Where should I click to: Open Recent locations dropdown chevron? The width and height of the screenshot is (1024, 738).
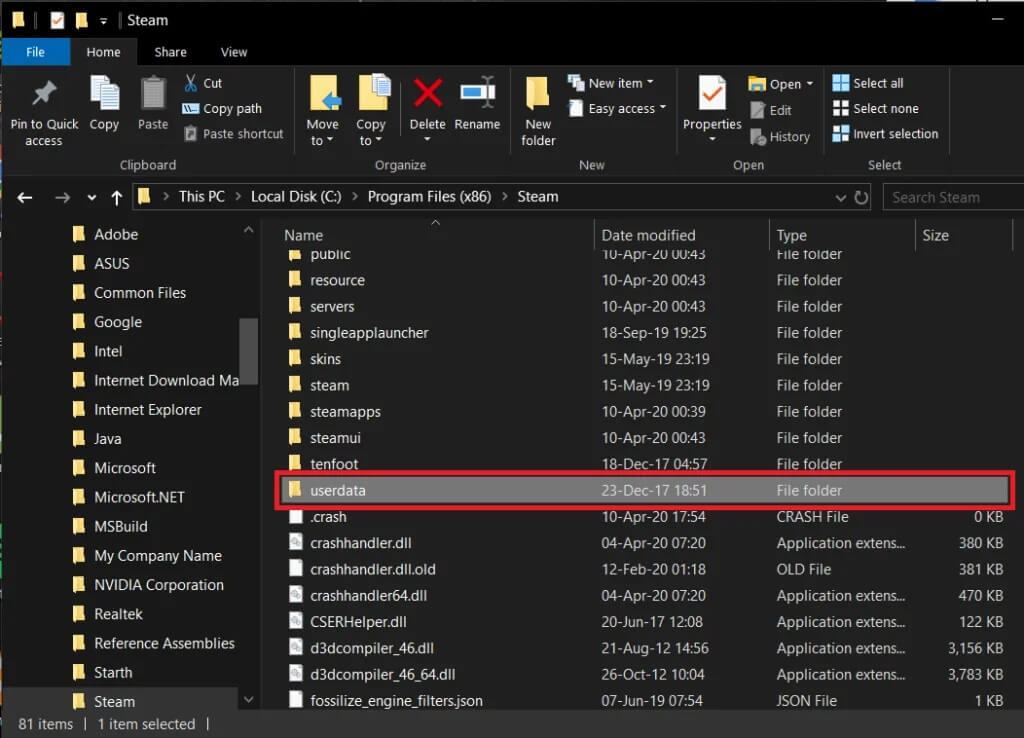pyautogui.click(x=91, y=197)
